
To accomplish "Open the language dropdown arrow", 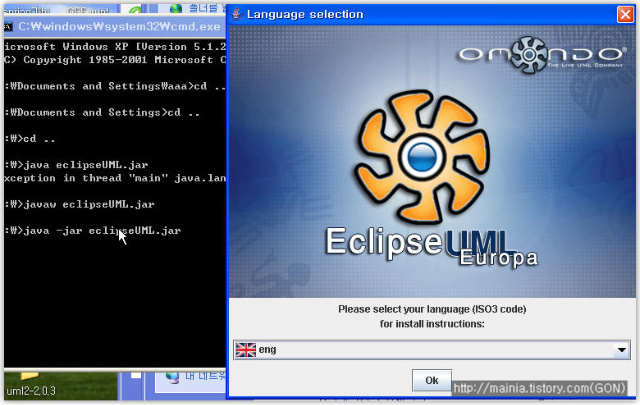I will [621, 350].
